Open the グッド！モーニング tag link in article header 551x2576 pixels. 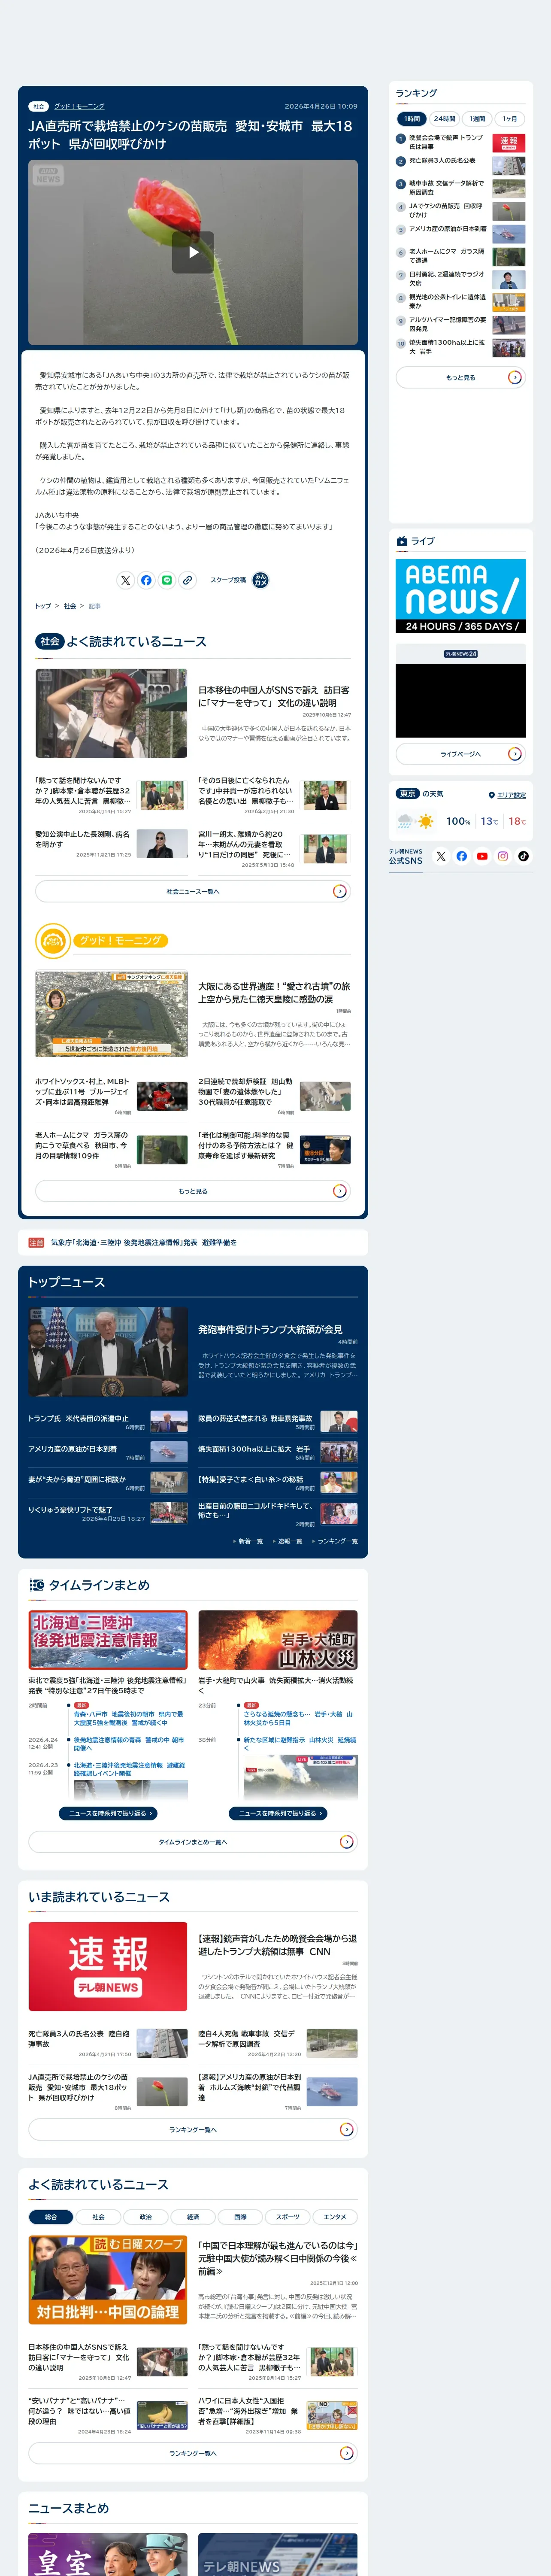79,106
